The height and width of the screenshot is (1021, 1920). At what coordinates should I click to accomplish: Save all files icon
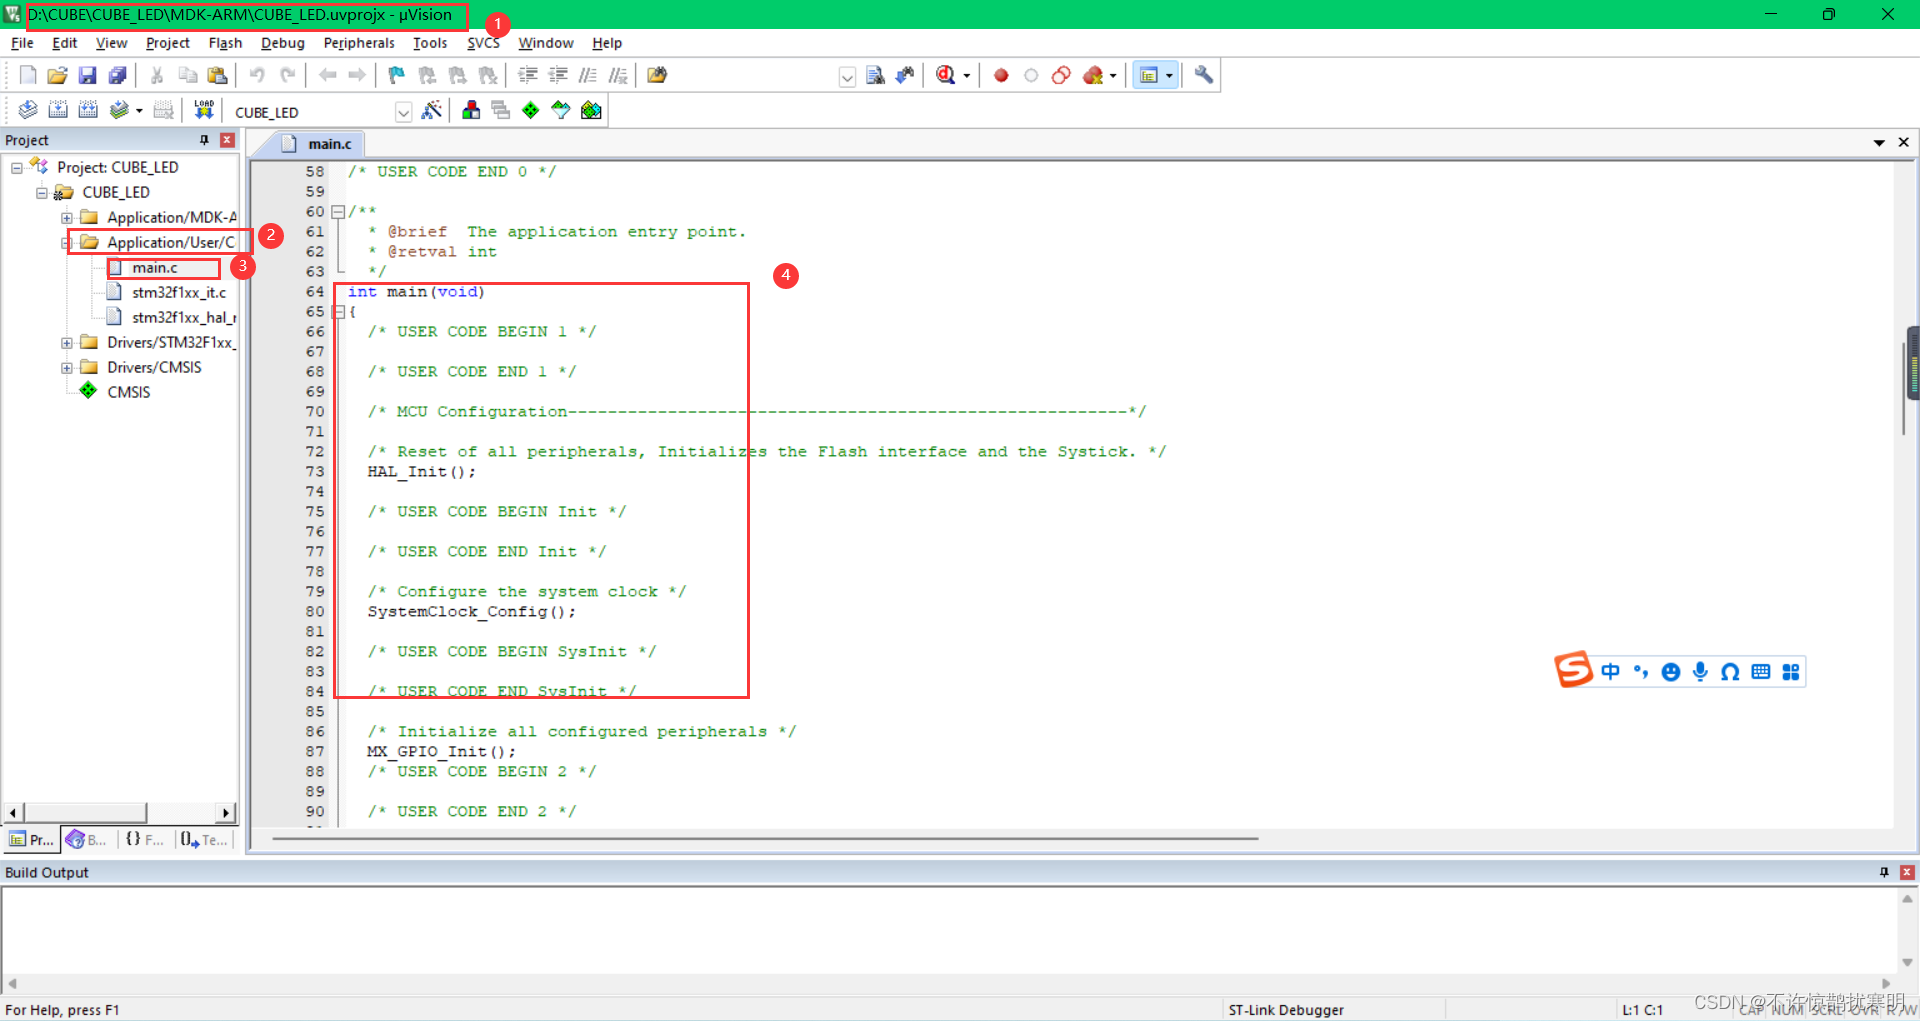[118, 75]
